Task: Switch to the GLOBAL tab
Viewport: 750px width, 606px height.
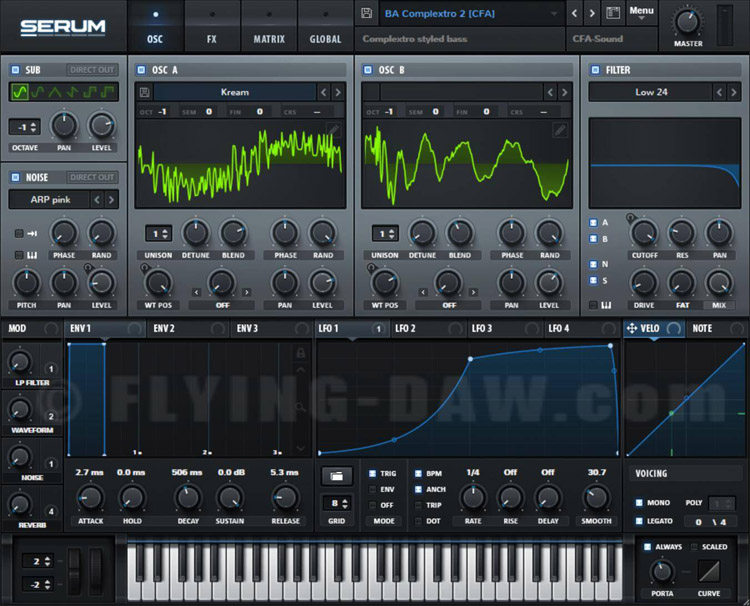Action: [325, 26]
